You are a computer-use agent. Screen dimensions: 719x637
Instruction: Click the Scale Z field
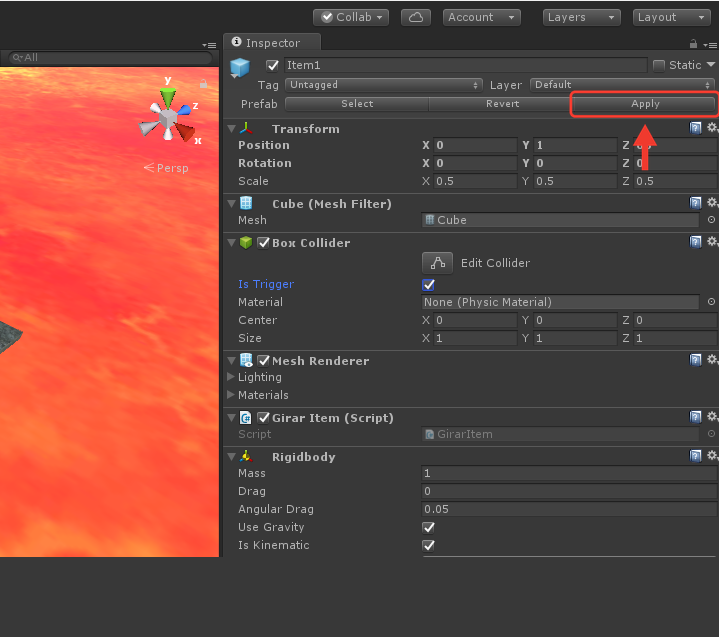[675, 181]
